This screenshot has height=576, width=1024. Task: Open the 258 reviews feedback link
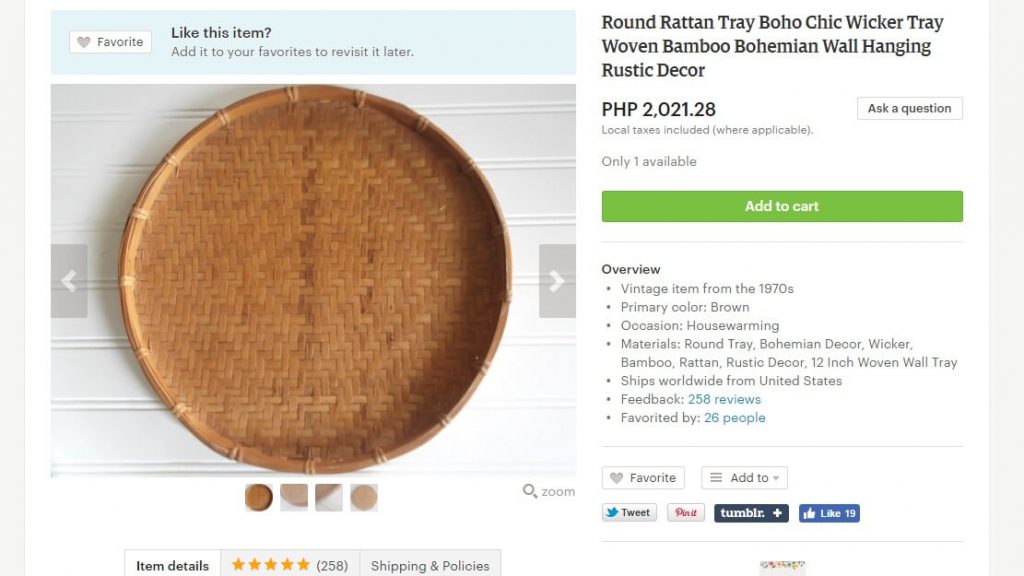pyautogui.click(x=724, y=399)
